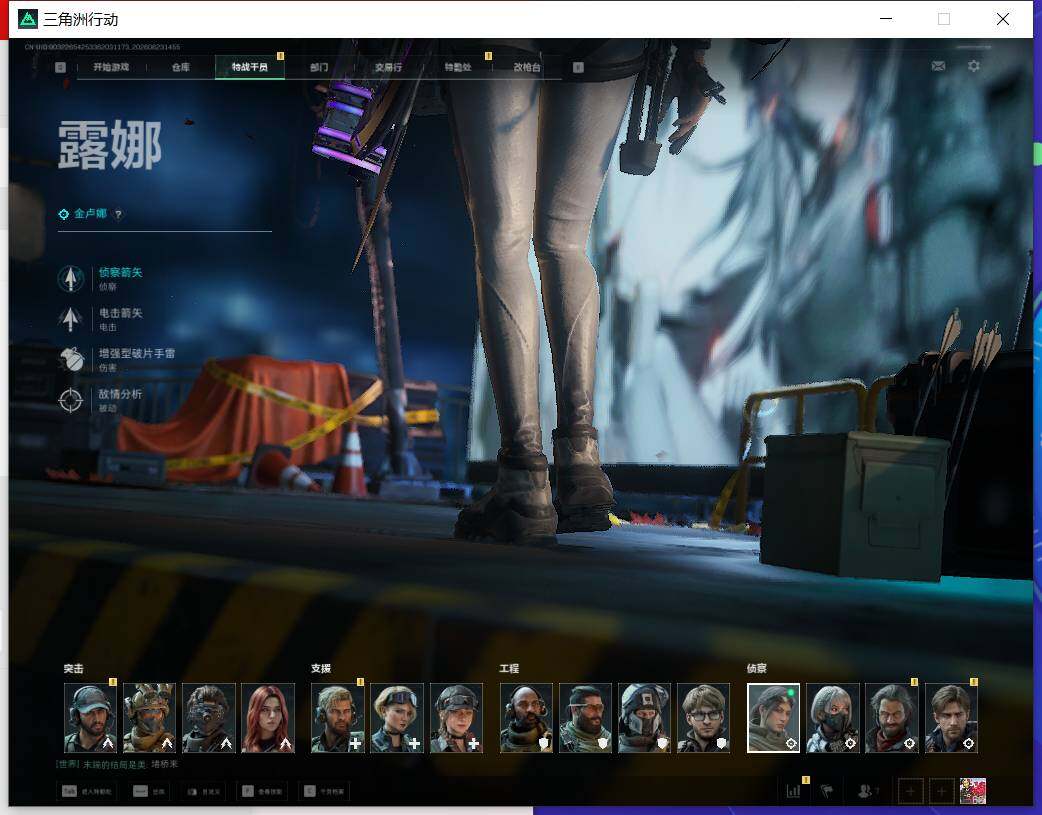Viewport: 1042px width, 815px height.
Task: Open the settings gear icon
Action: click(x=974, y=66)
